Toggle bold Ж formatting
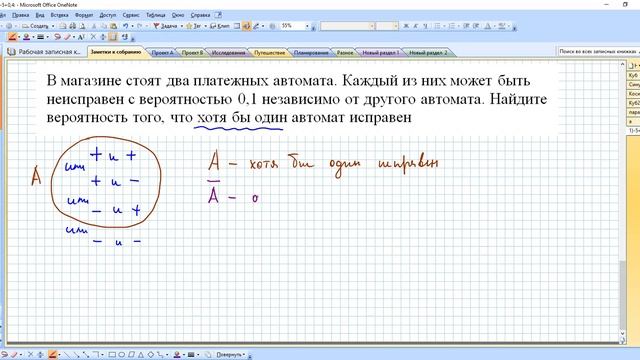This screenshot has width=640, height=360. tap(406, 26)
